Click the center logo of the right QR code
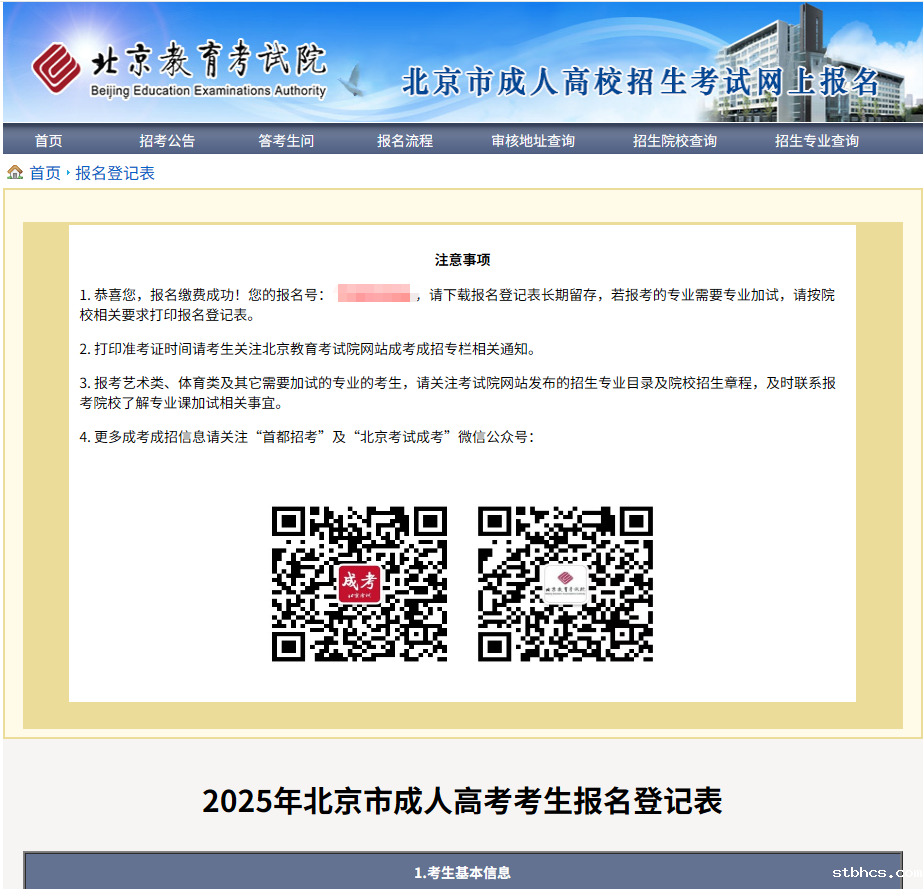The image size is (923, 889). (565, 583)
